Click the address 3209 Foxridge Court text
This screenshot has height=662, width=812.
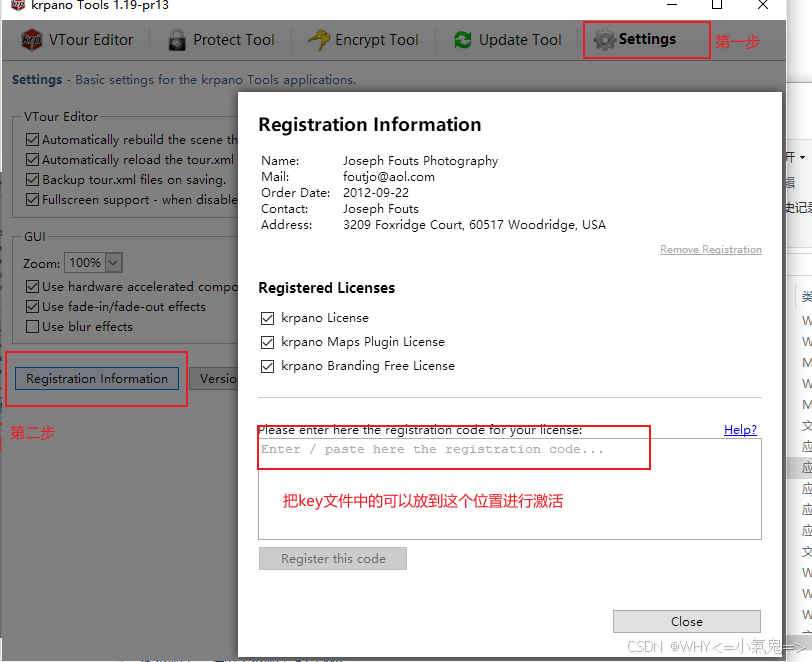tap(474, 225)
